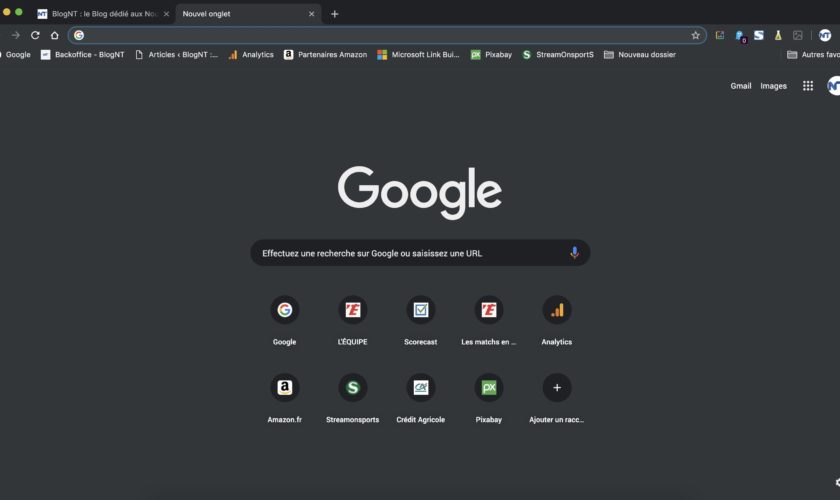Open the Google apps grid
The width and height of the screenshot is (840, 500).
coord(808,86)
